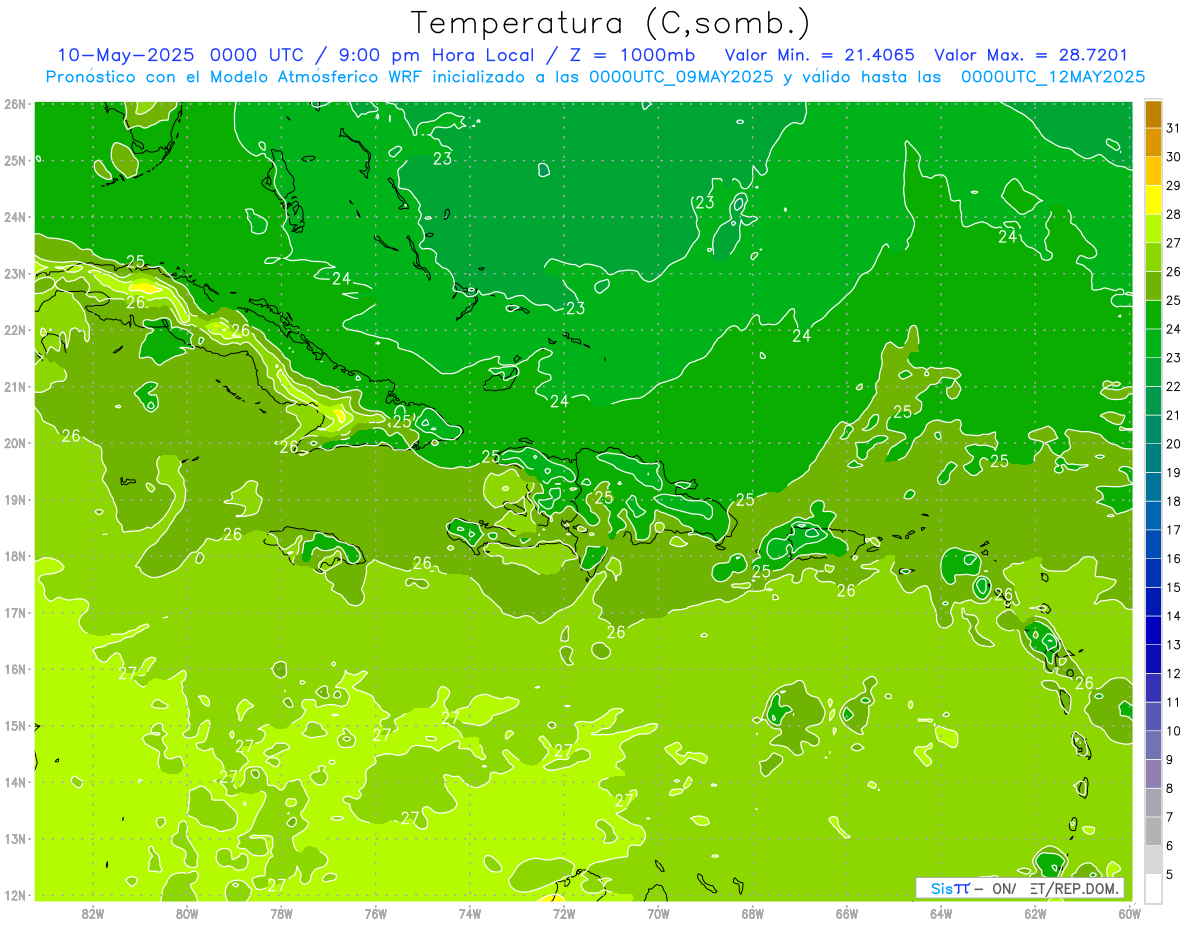This screenshot has width=1200, height=927.
Task: Click the 60W longitude axis label
Action: (x=1130, y=913)
